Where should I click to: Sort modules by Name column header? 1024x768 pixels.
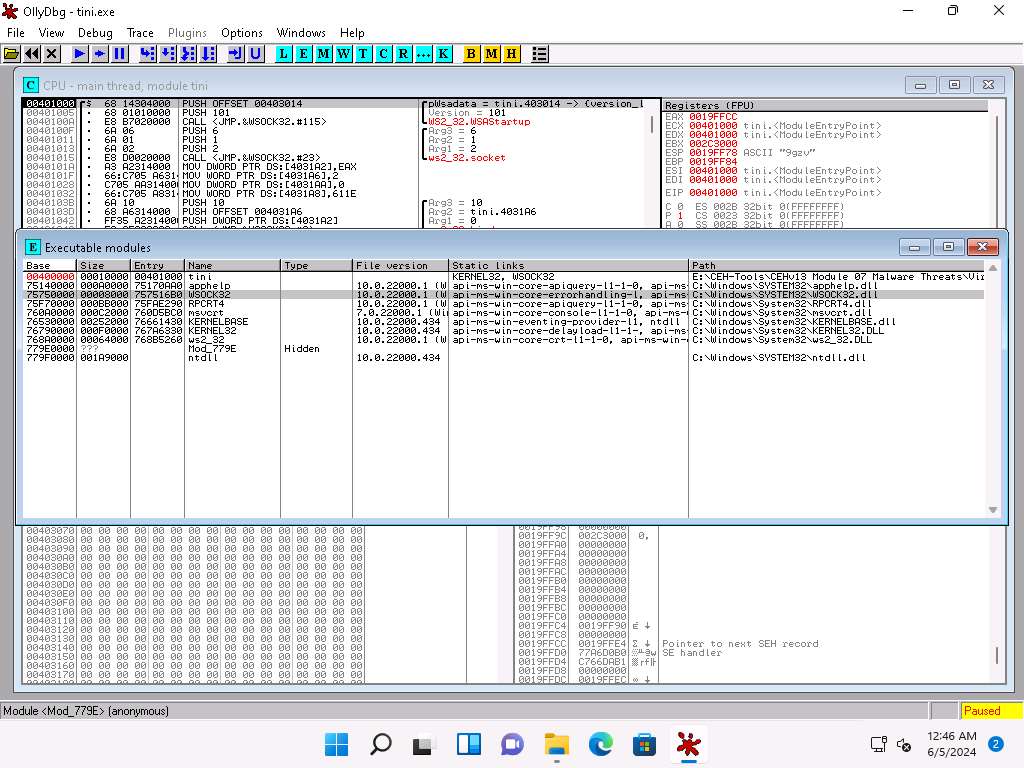[232, 265]
